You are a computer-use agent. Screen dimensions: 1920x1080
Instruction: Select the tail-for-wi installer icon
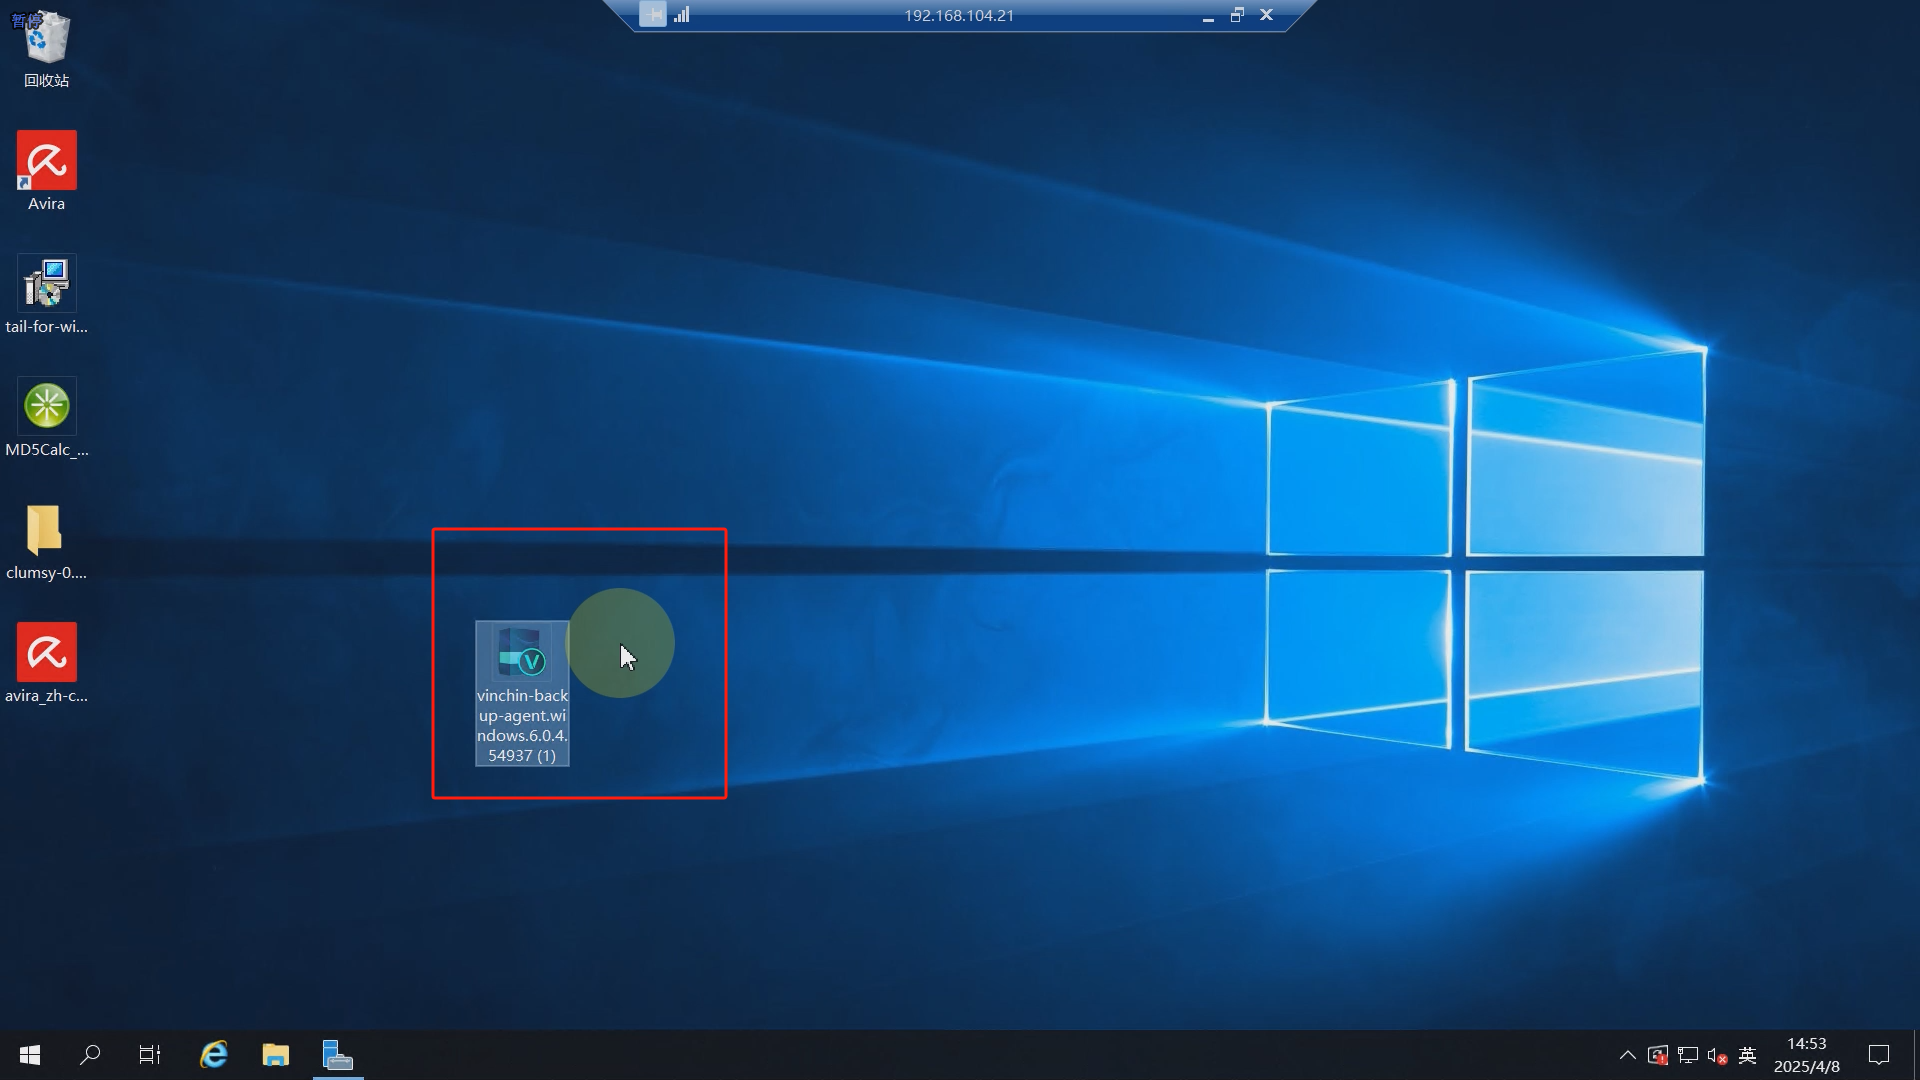point(46,284)
